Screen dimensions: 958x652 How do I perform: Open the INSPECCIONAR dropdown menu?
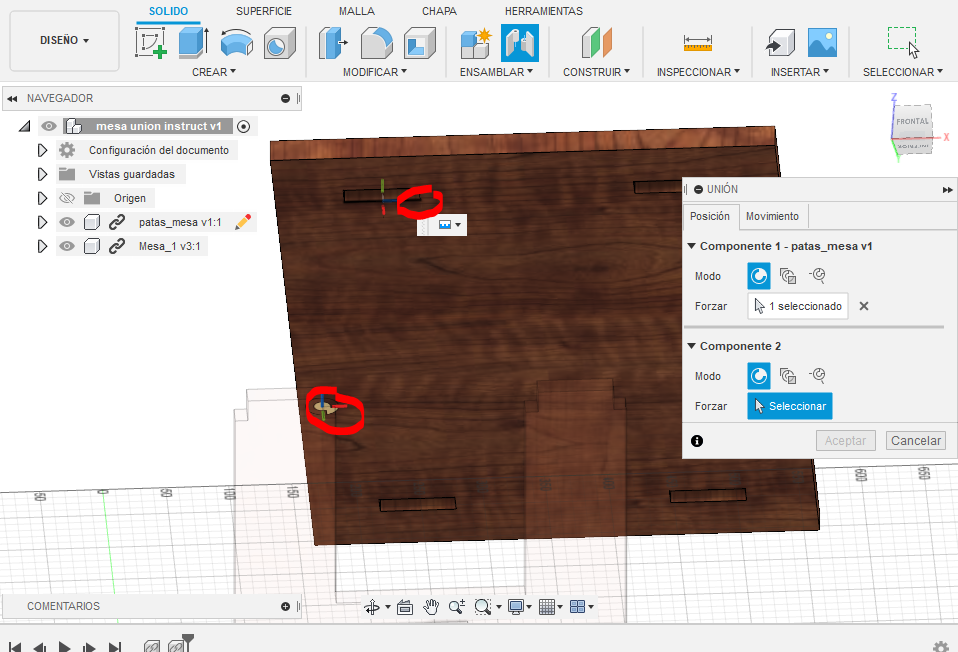698,72
